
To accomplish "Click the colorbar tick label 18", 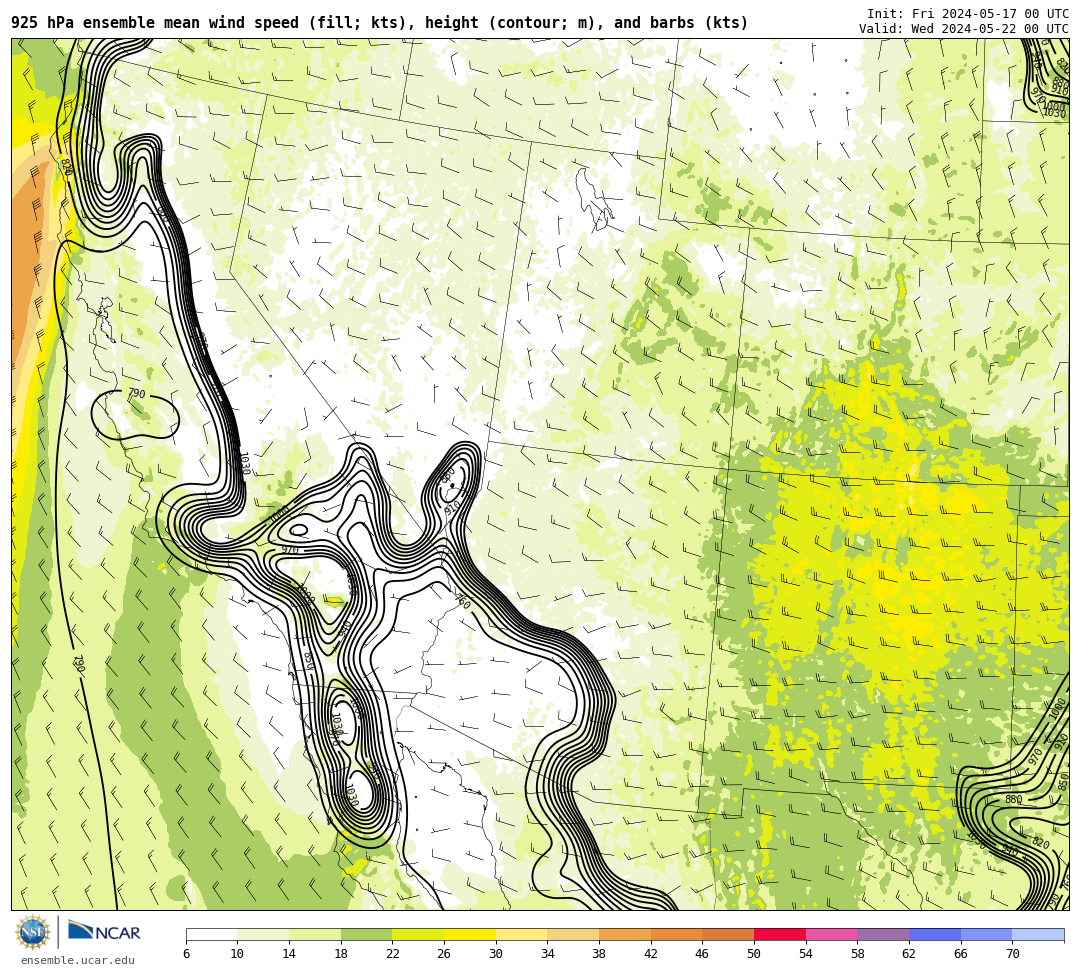I will (341, 954).
